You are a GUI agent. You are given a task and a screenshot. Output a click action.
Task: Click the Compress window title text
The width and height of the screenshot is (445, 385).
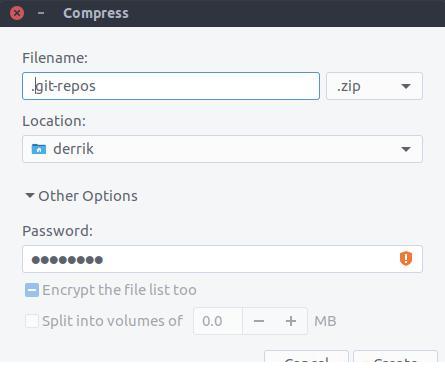[96, 13]
